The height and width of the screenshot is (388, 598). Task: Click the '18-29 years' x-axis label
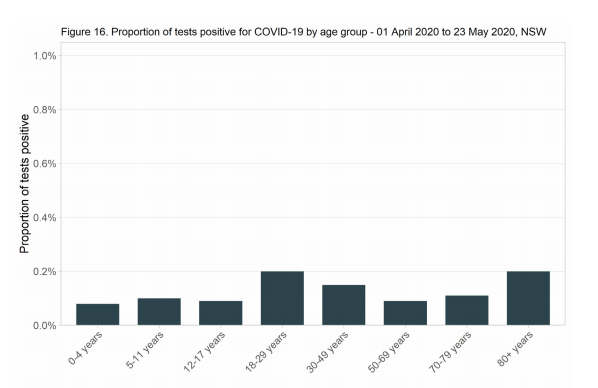tap(266, 351)
